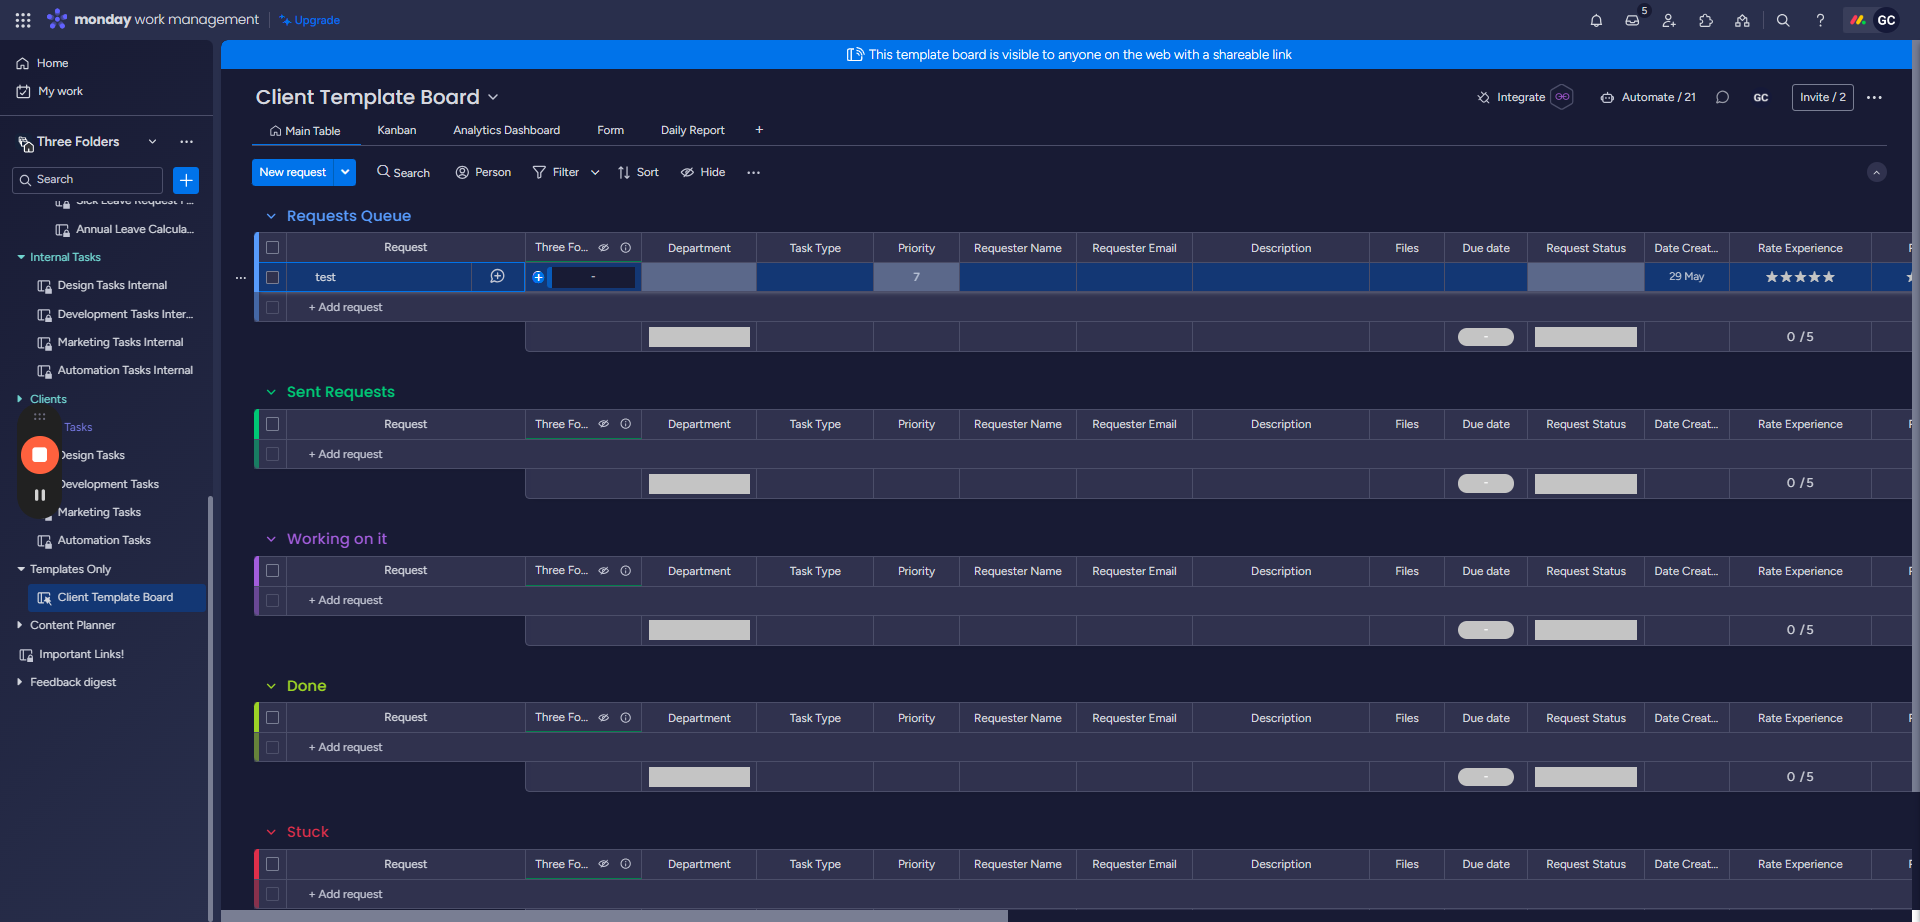Image resolution: width=1920 pixels, height=922 pixels.
Task: Open the global search magnifier in top bar
Action: tap(1783, 20)
